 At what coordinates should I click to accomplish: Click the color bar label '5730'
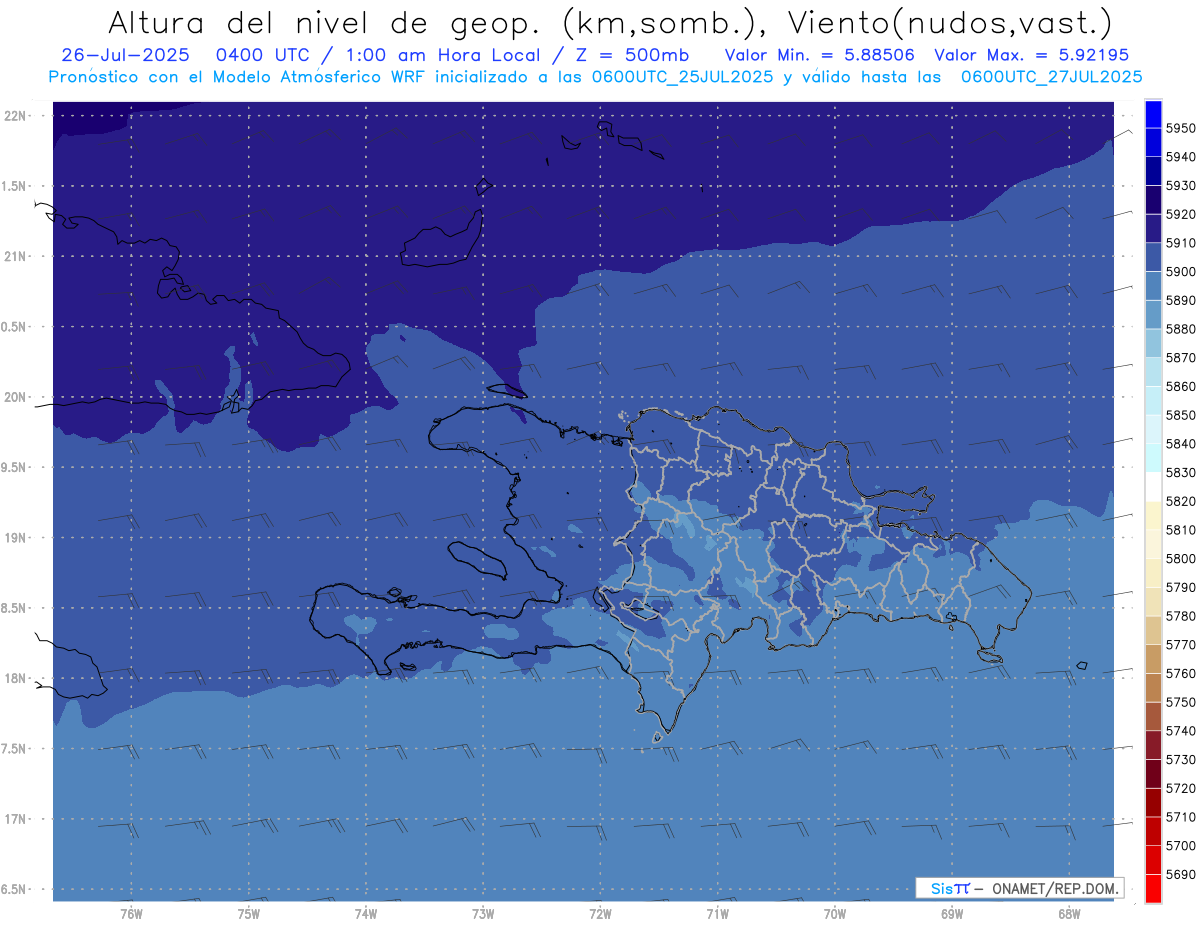(x=1181, y=760)
